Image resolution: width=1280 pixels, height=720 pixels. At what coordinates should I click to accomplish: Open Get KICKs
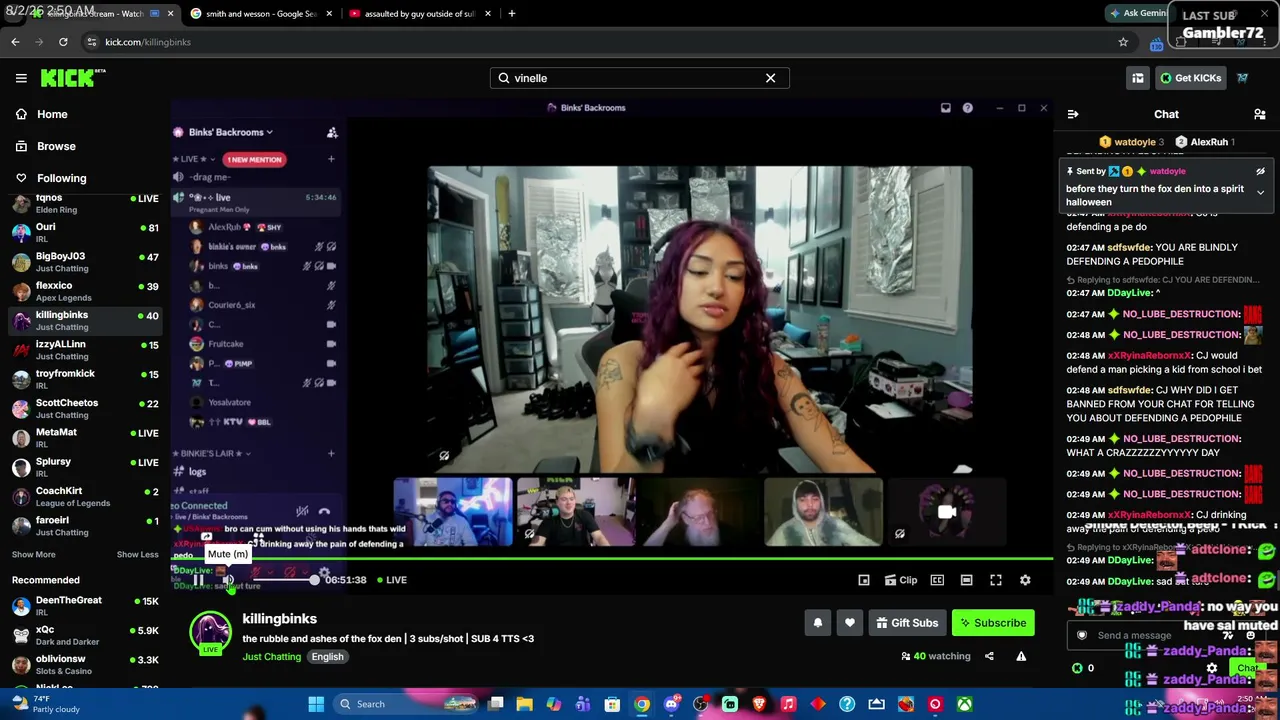coord(1190,78)
